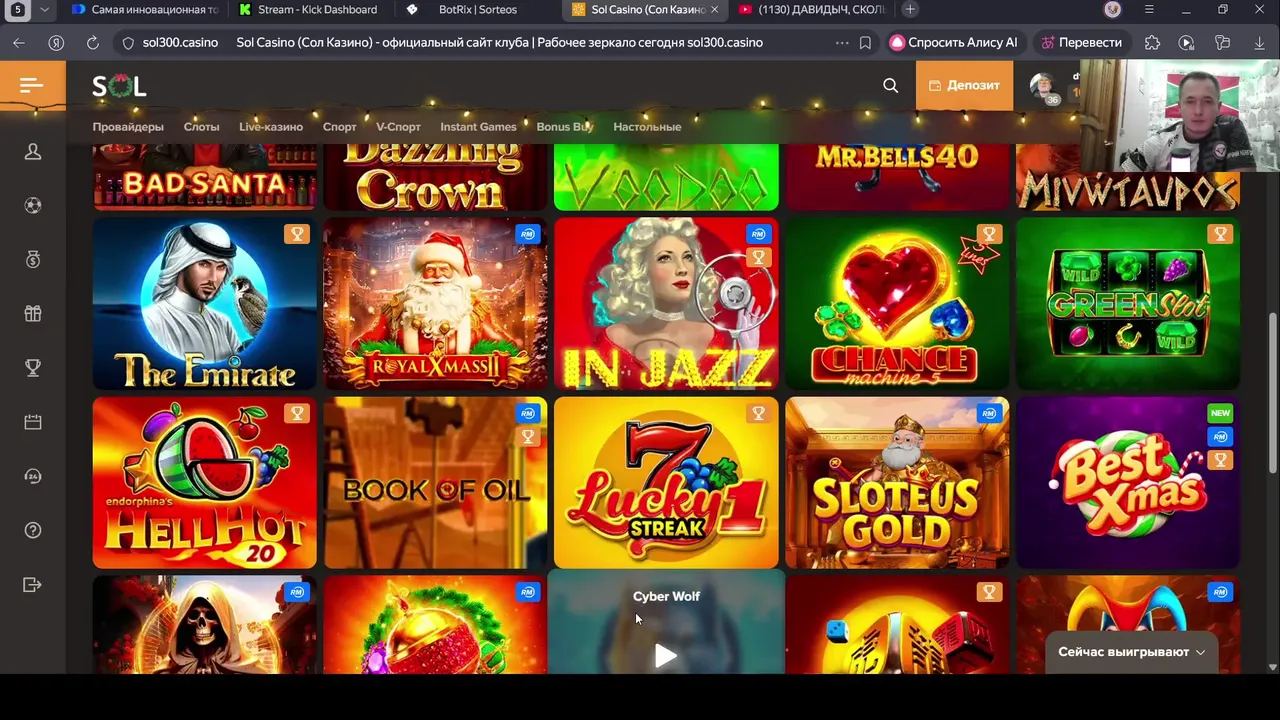Expand the tab list chevron near tab counter
The image size is (1280, 720).
tap(44, 9)
